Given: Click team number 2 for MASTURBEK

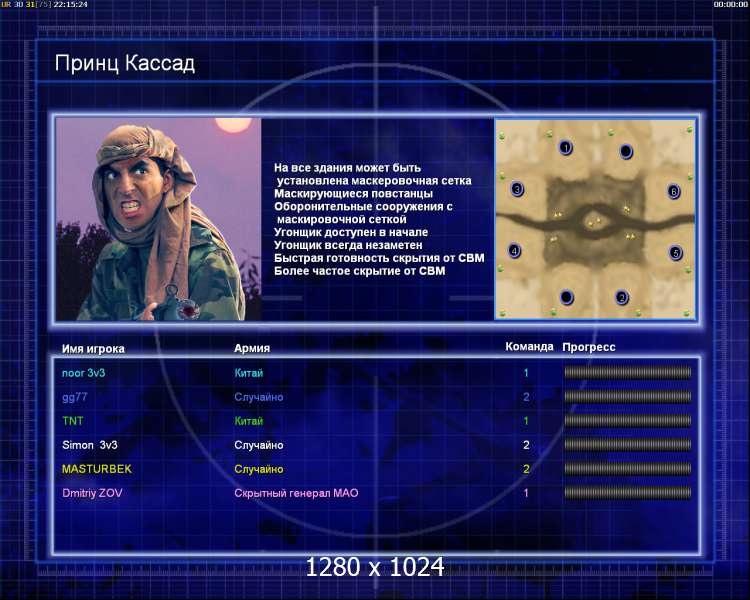Looking at the screenshot, I should coord(526,469).
